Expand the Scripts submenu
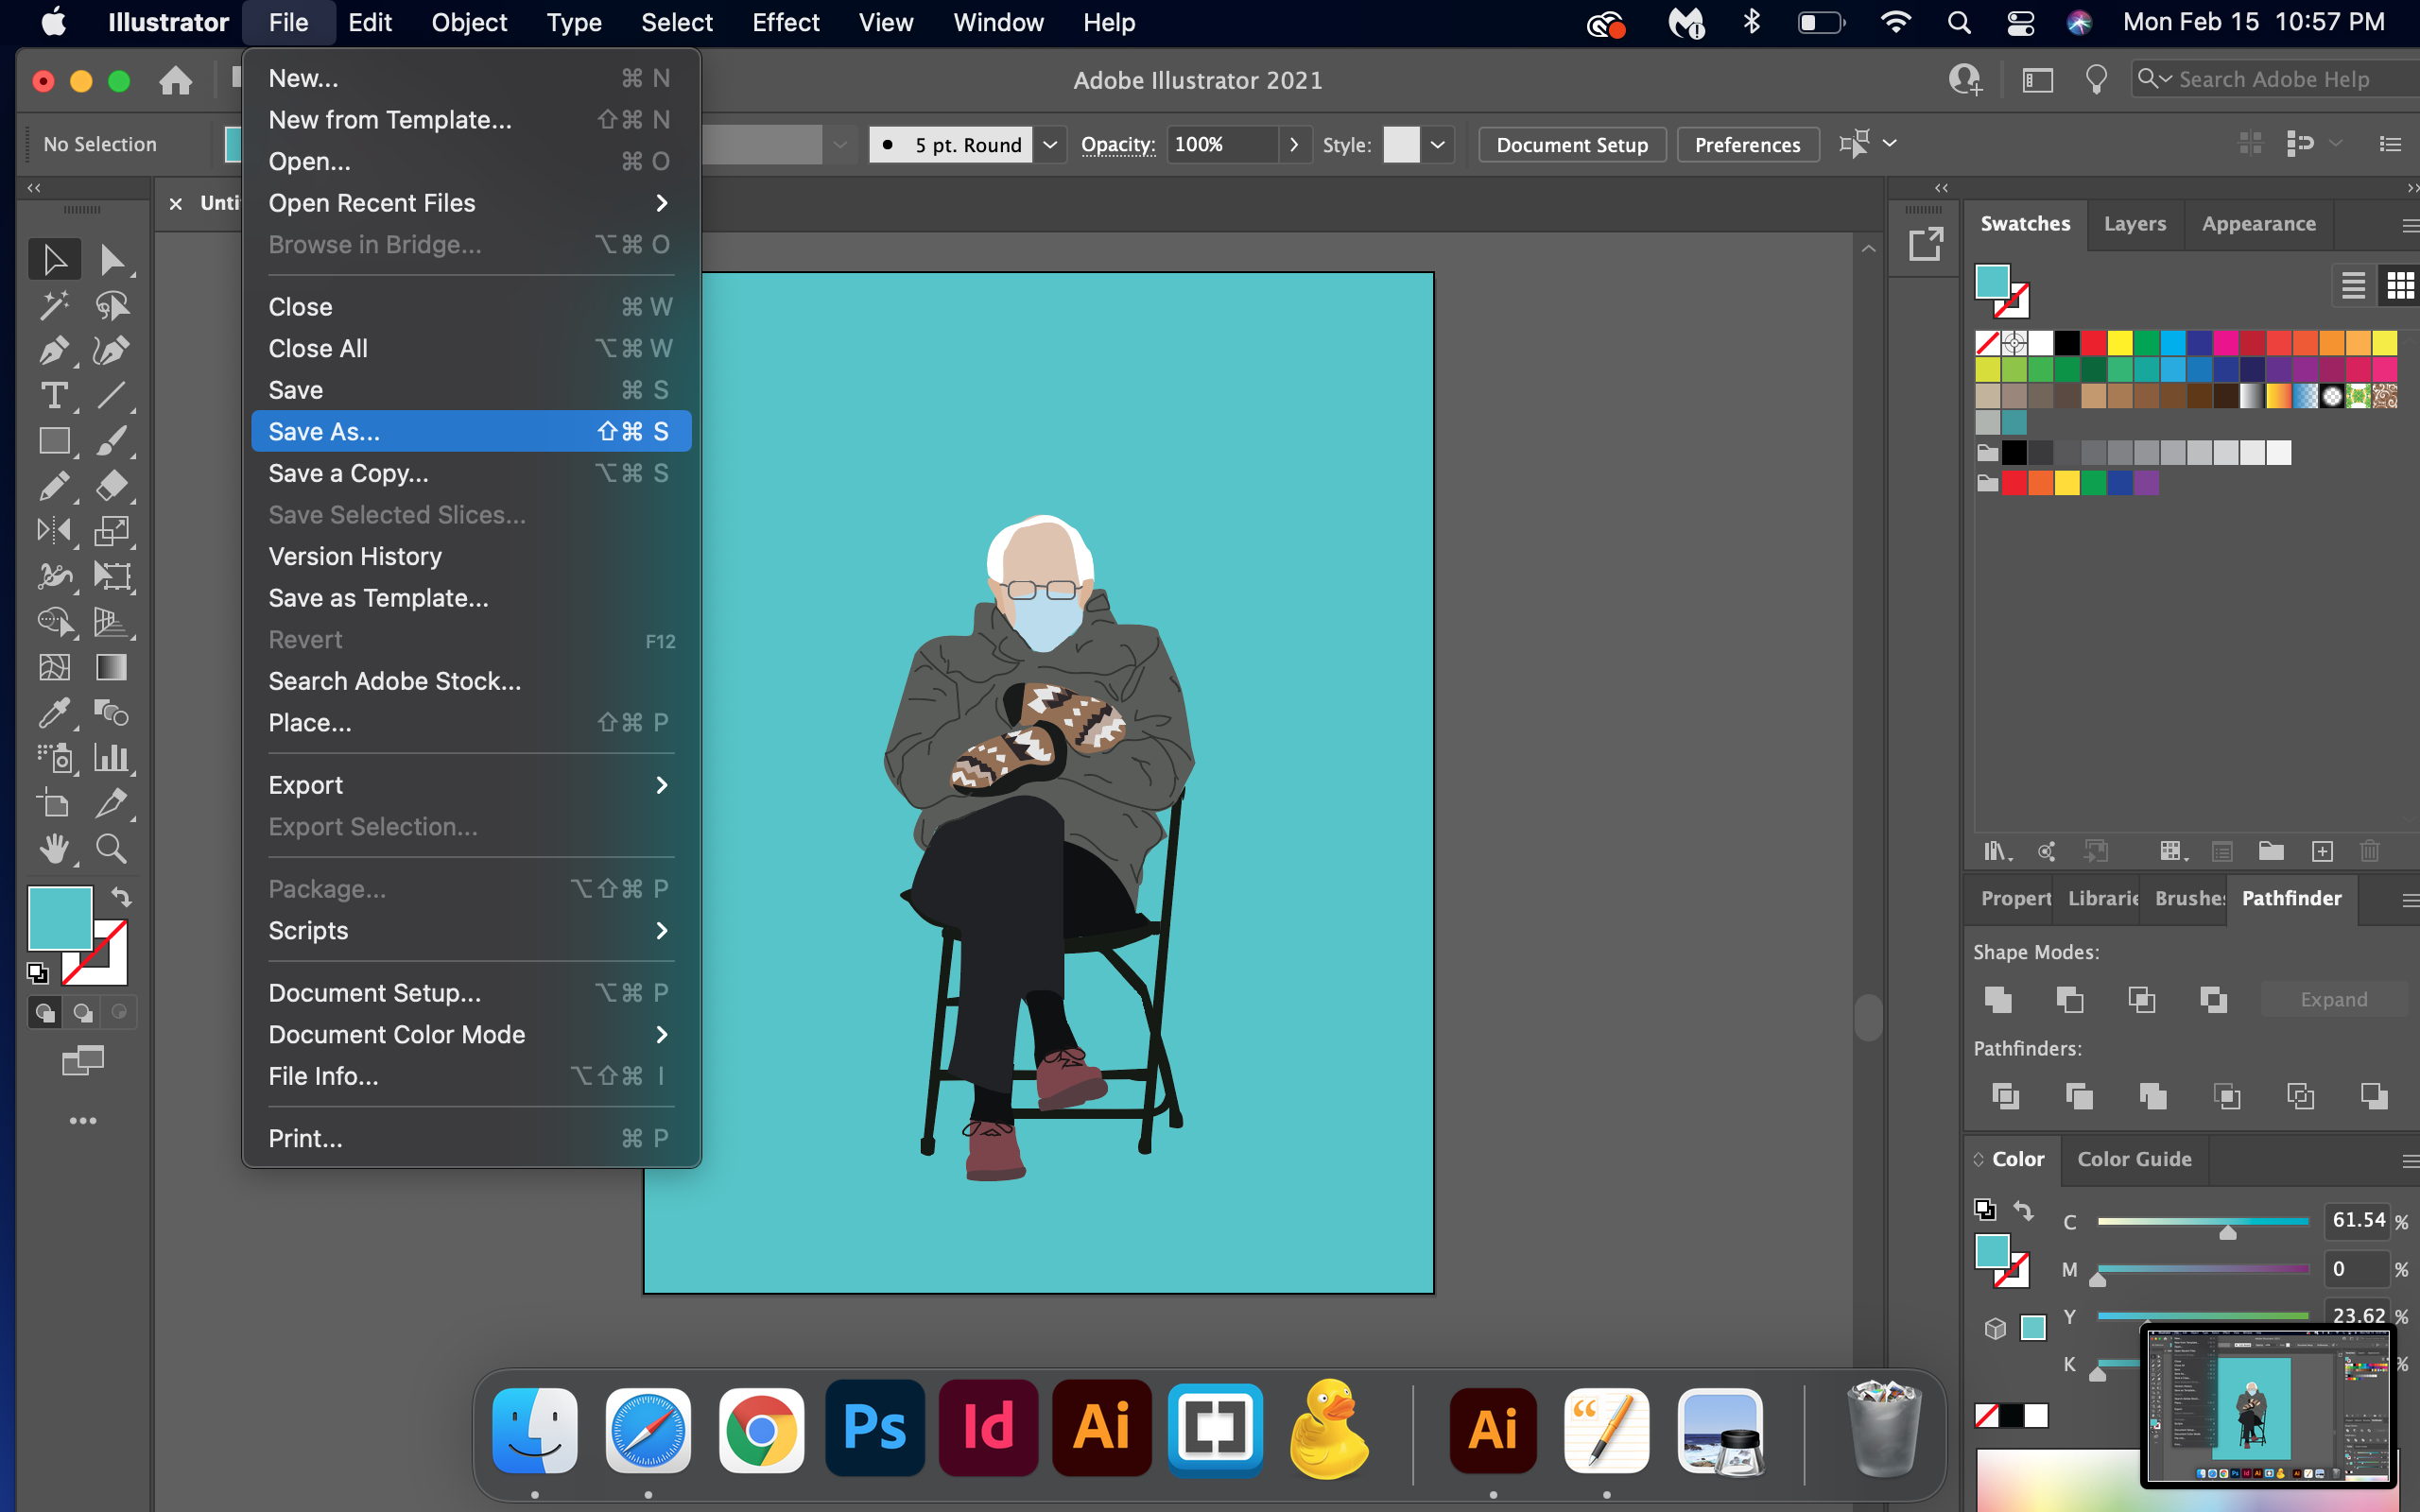The width and height of the screenshot is (2420, 1512). [470, 931]
